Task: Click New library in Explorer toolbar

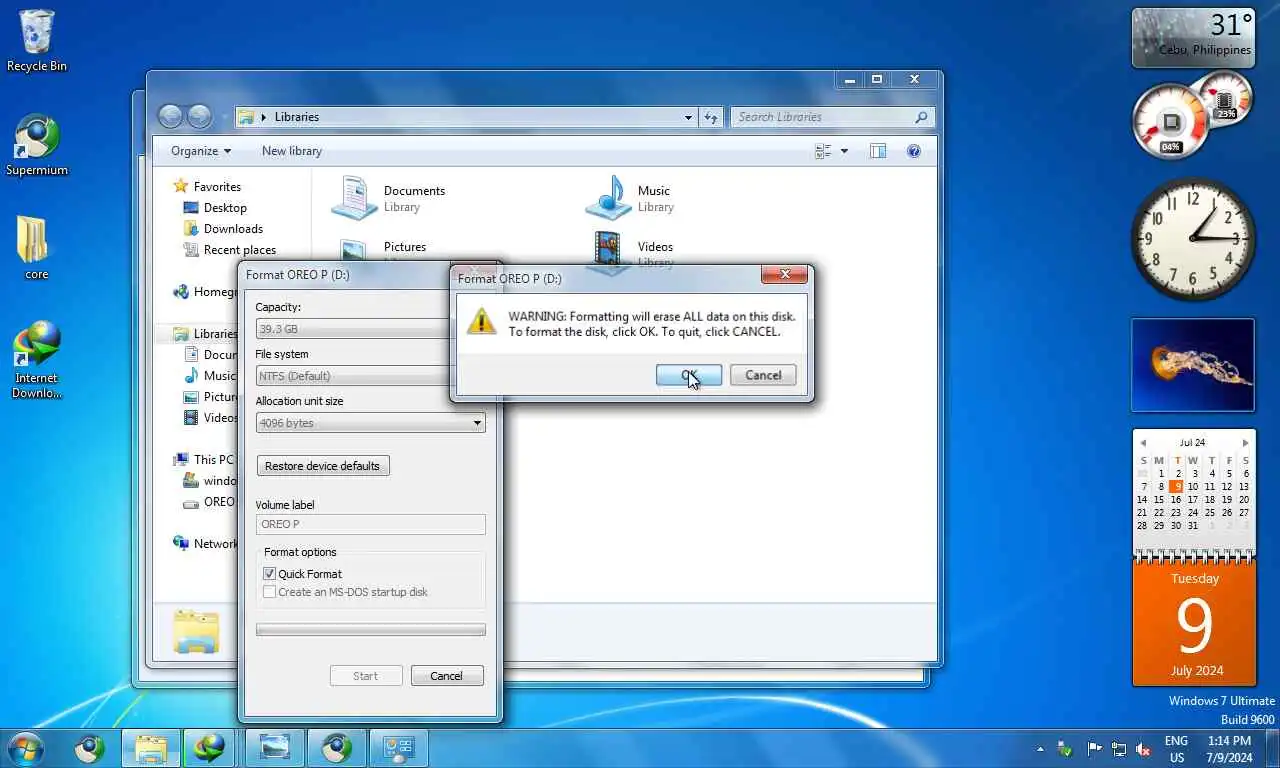Action: (x=292, y=151)
